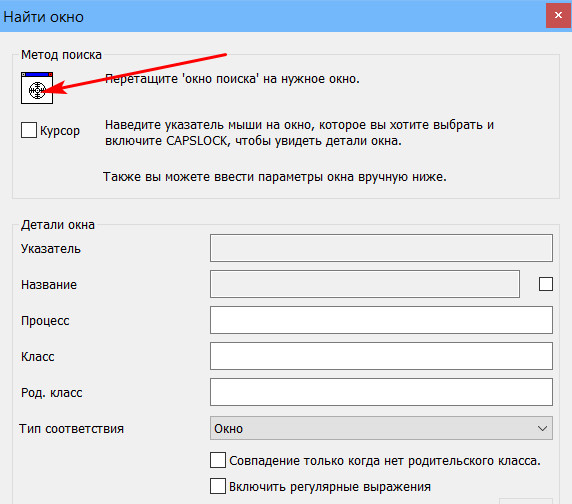The width and height of the screenshot is (572, 504).
Task: Click the Род. класс input field
Action: 381,392
